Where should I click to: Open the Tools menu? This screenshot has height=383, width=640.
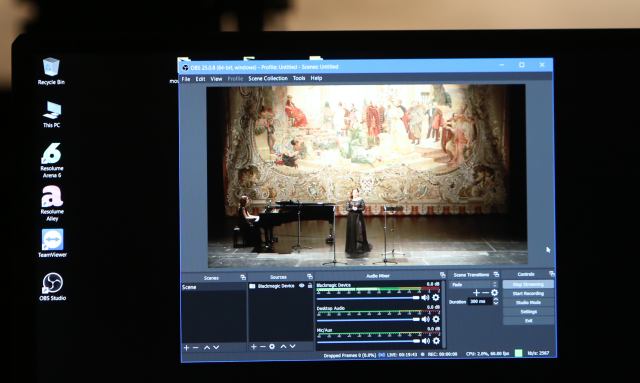299,78
